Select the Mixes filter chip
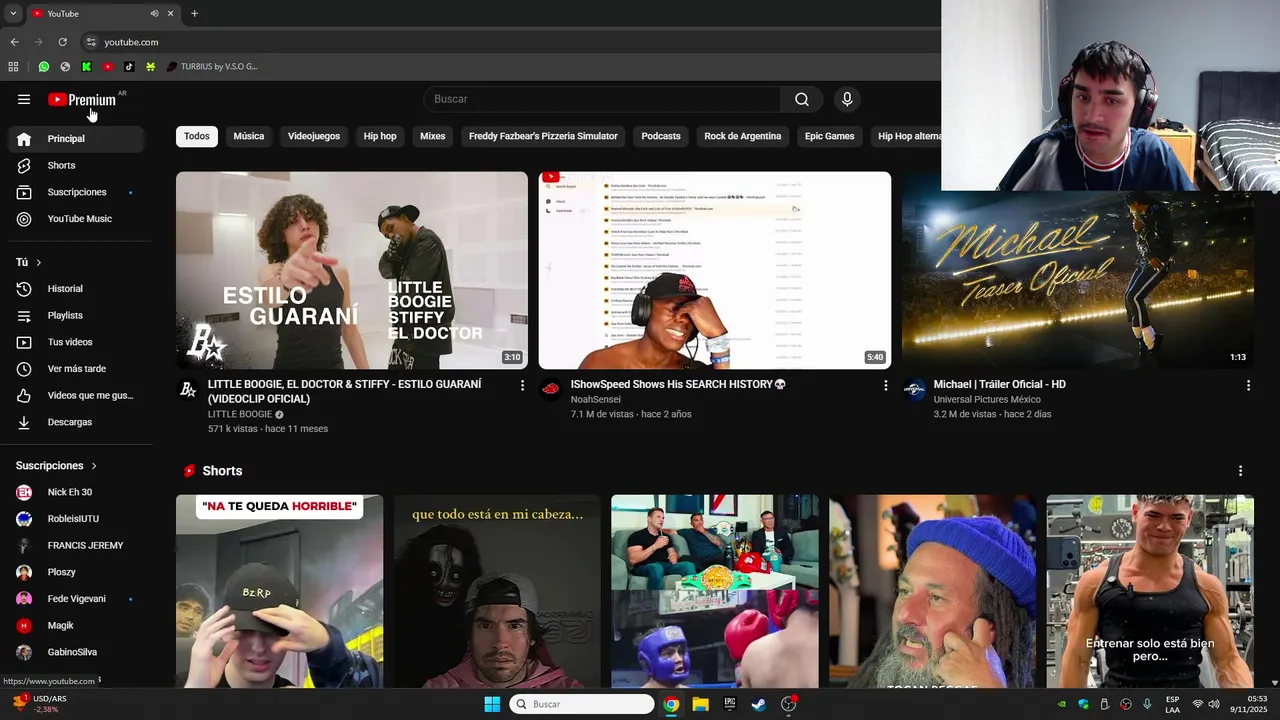The height and width of the screenshot is (720, 1280). click(433, 136)
